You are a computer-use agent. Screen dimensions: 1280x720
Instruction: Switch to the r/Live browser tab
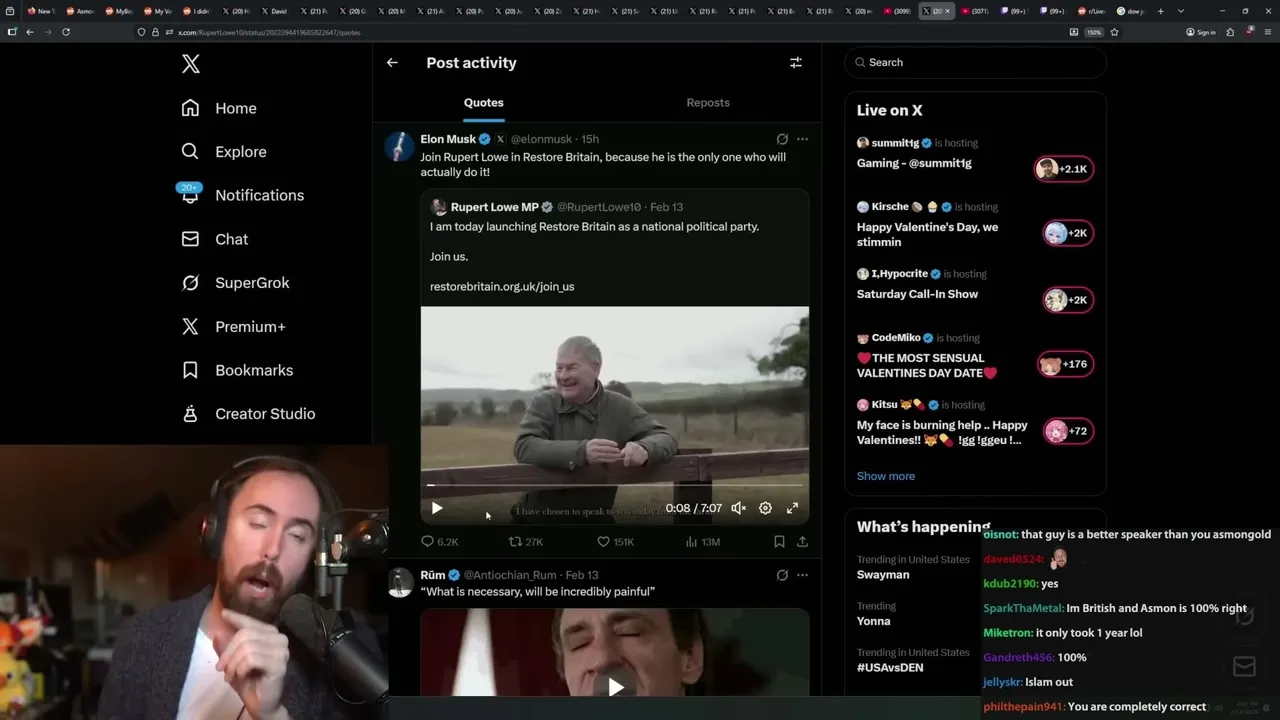pos(1091,11)
